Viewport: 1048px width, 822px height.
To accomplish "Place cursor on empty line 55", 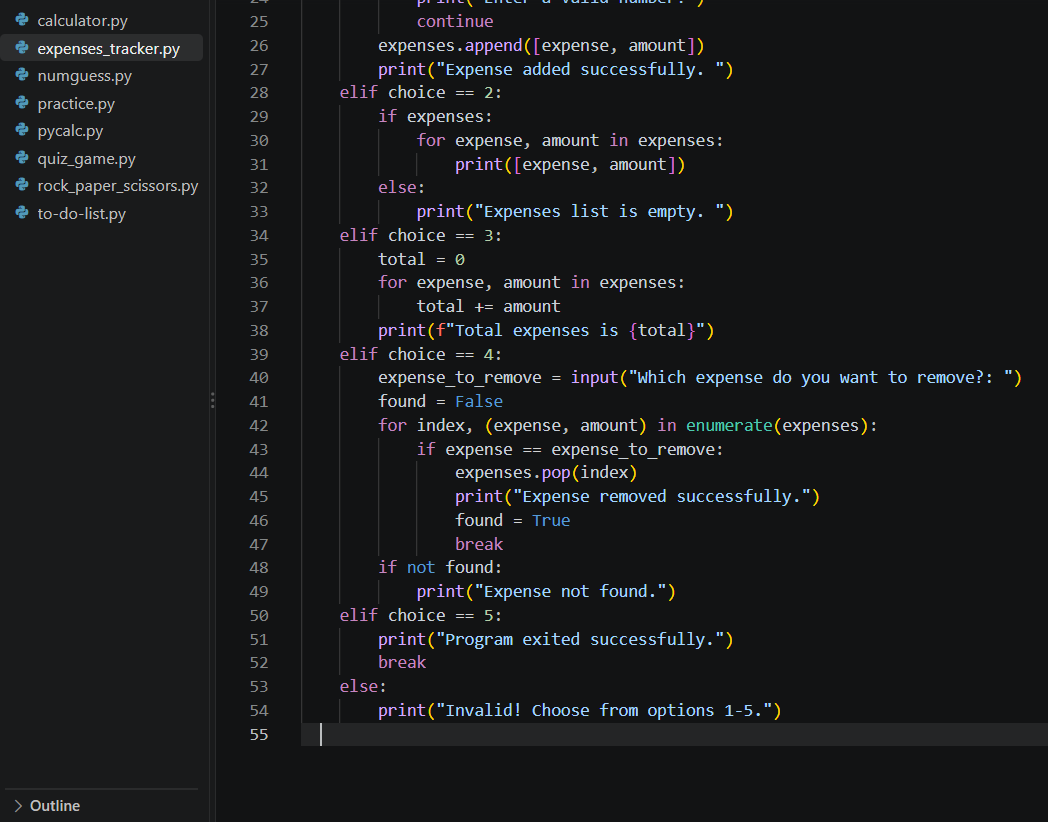I will 674,734.
